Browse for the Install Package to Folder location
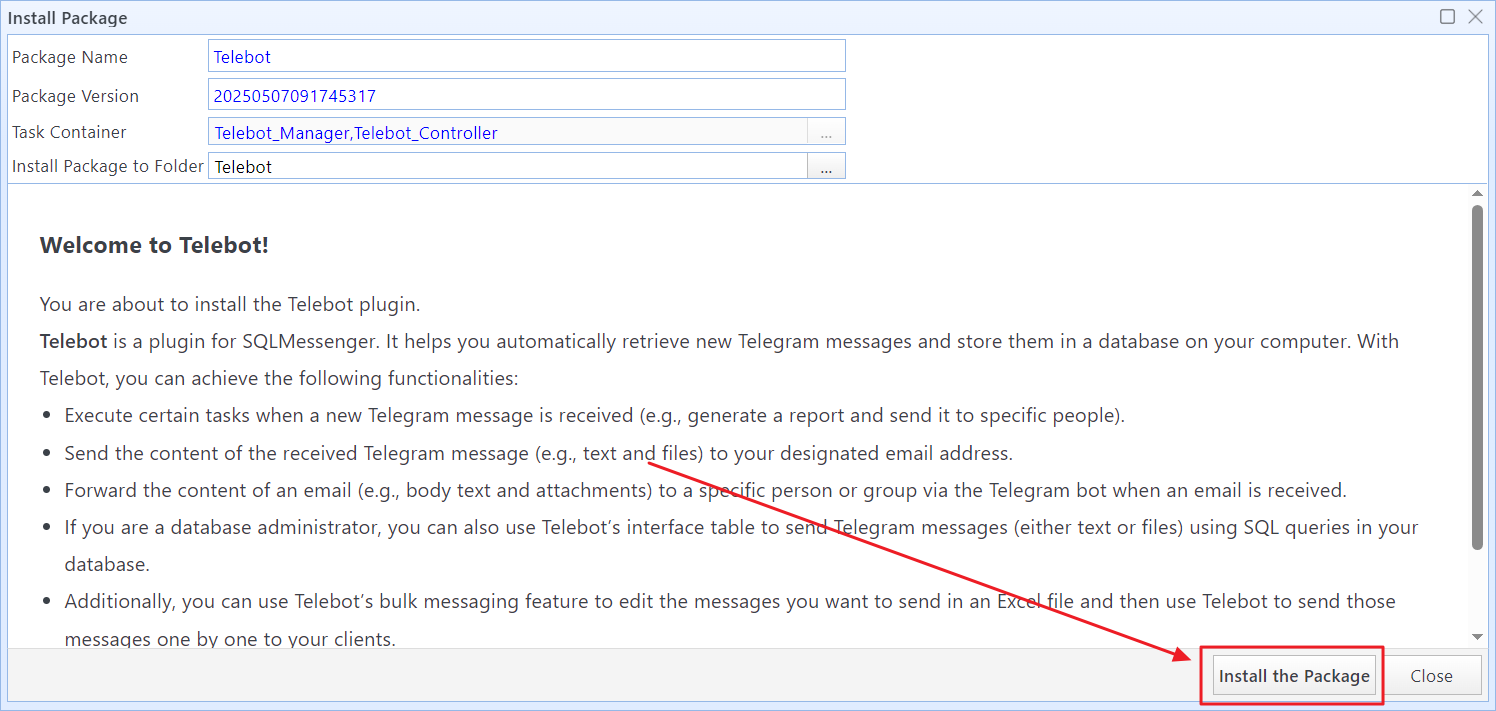 [x=826, y=167]
